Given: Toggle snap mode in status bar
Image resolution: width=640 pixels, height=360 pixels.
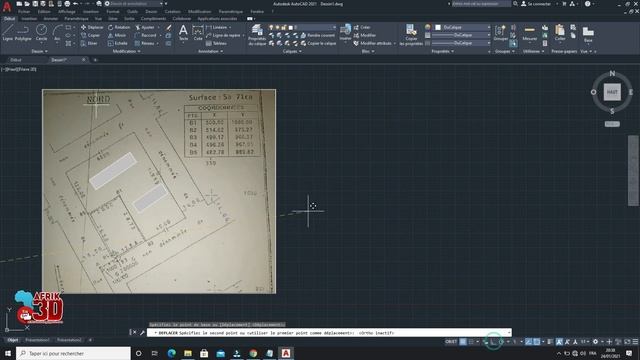Looking at the screenshot, I should point(471,342).
